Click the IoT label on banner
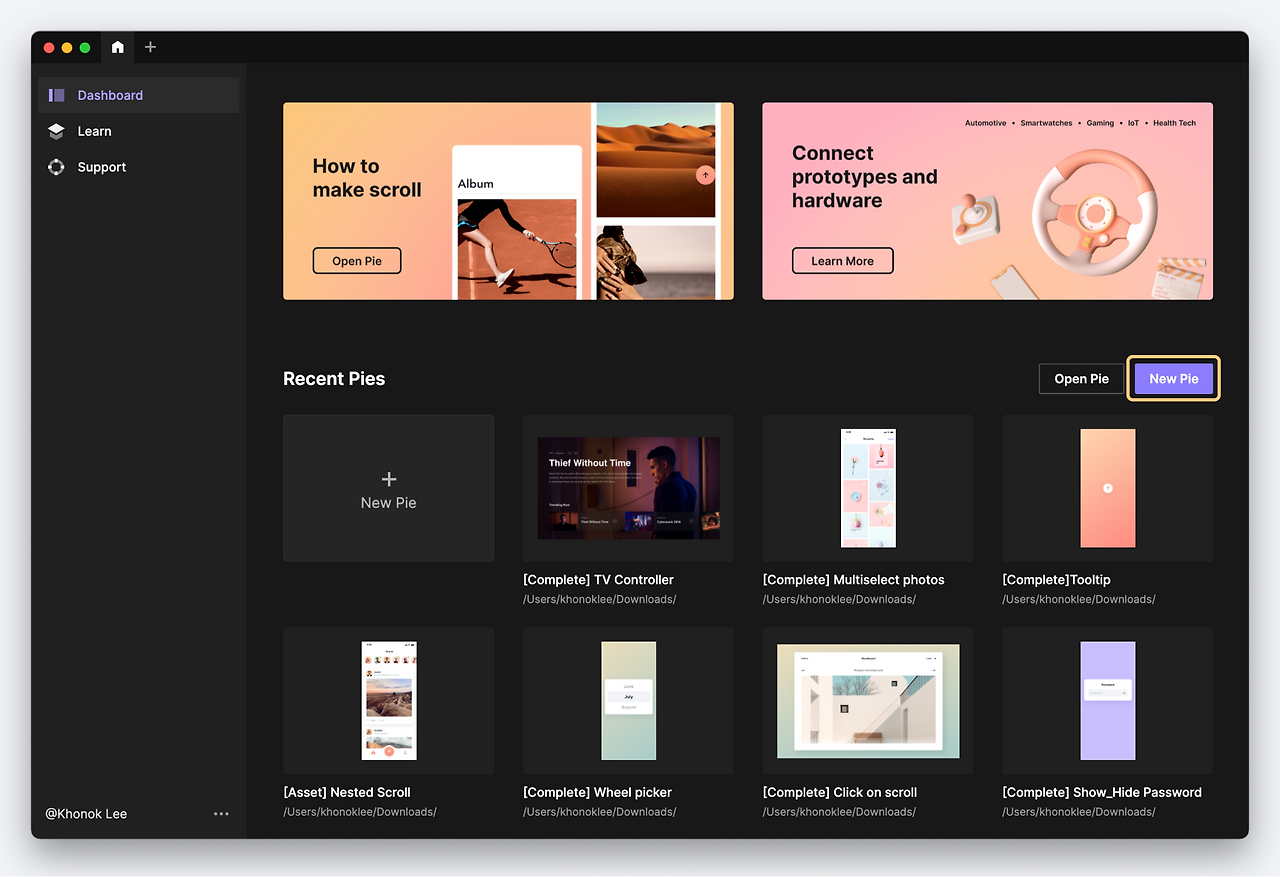The image size is (1280, 877). tap(1133, 123)
